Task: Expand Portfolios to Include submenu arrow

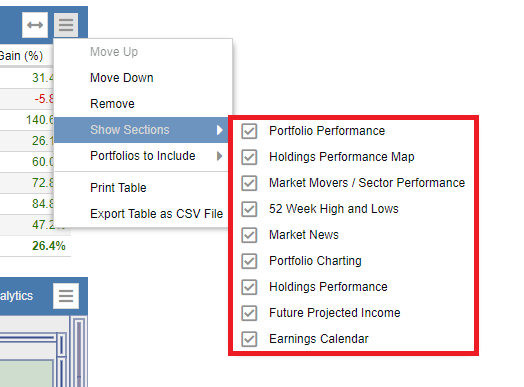Action: pos(219,156)
